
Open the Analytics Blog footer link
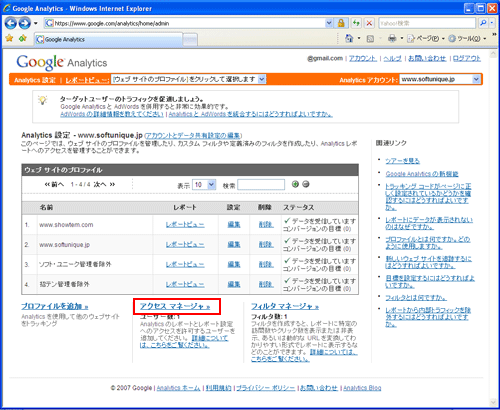tap(362, 388)
